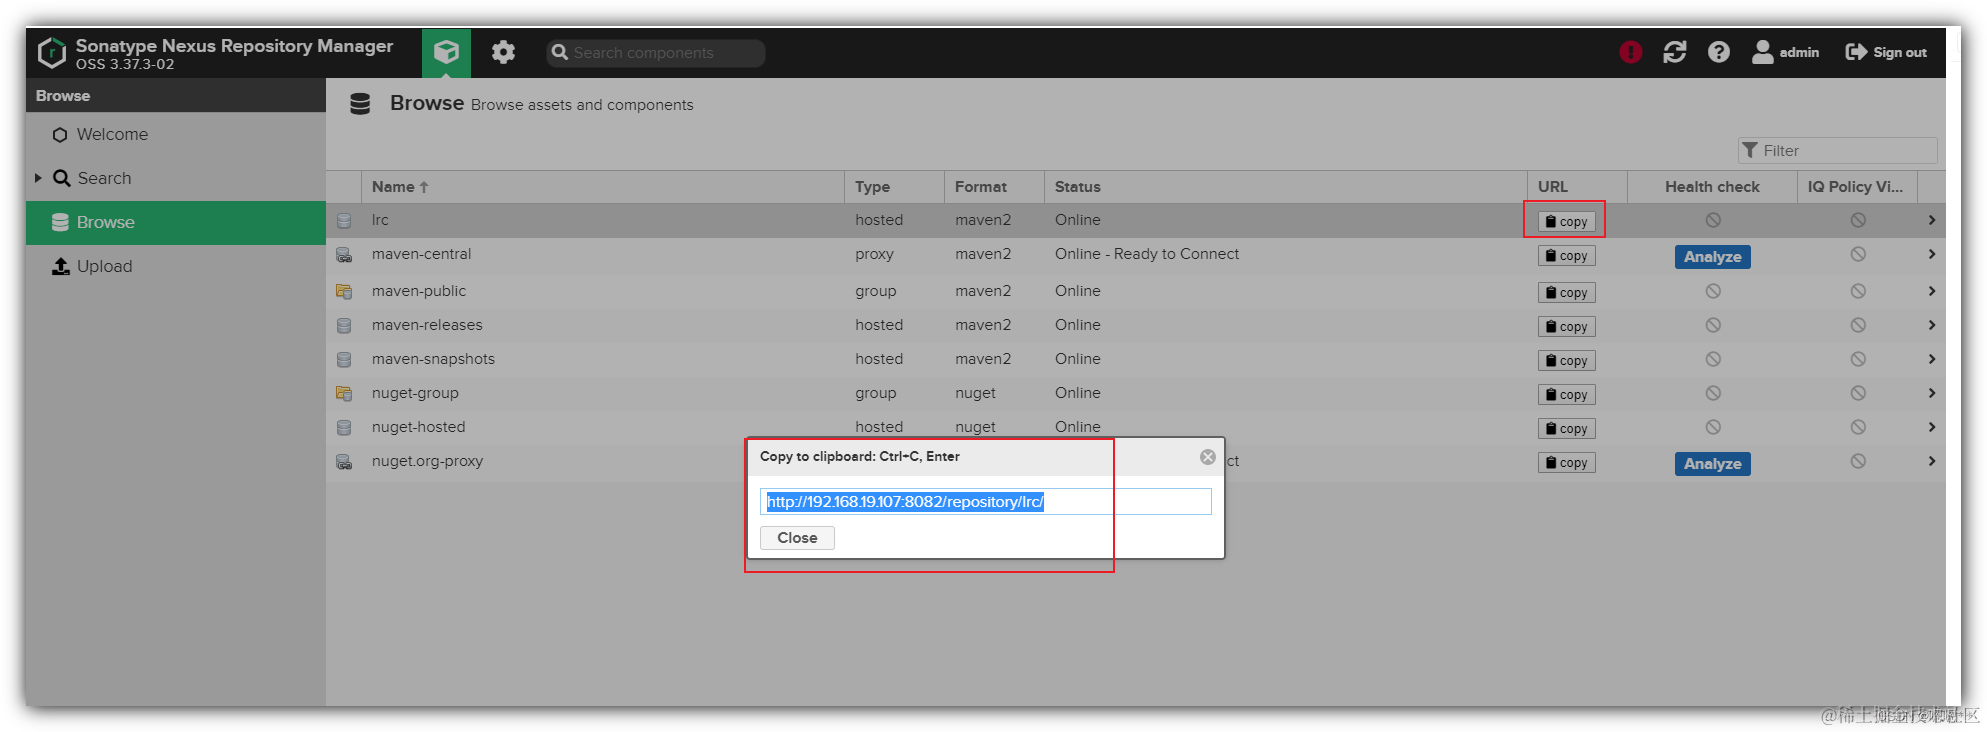This screenshot has width=1987, height=732.
Task: Open the help question mark icon
Action: (1719, 52)
